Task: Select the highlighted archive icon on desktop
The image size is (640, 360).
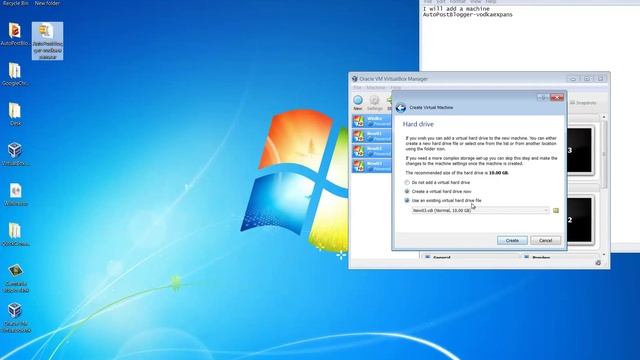Action: click(x=47, y=41)
